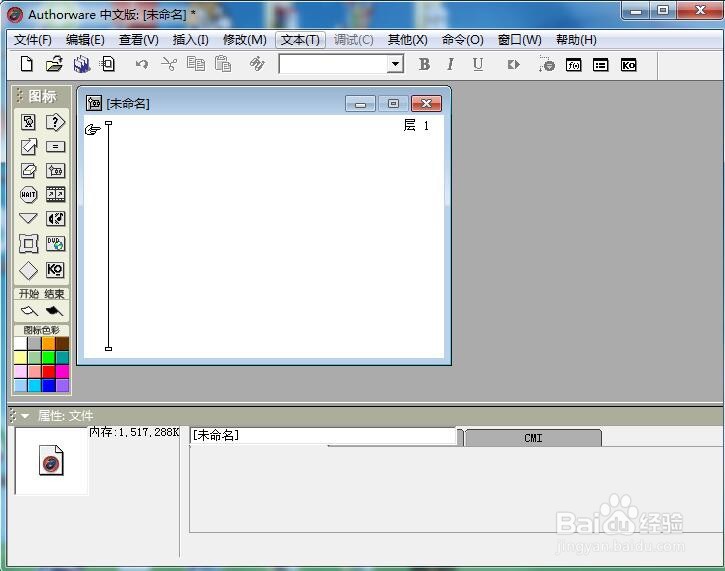This screenshot has width=725, height=571.
Task: Open the 编辑(E) menu
Action: click(85, 40)
